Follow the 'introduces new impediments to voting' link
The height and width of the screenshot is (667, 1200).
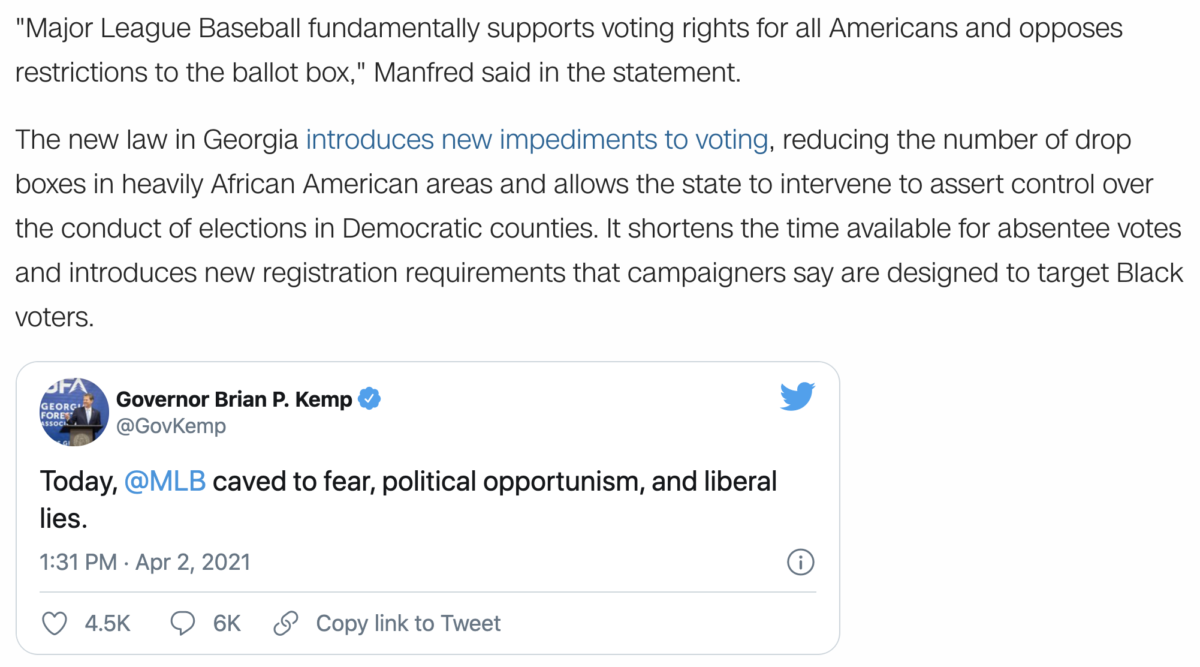[536, 140]
